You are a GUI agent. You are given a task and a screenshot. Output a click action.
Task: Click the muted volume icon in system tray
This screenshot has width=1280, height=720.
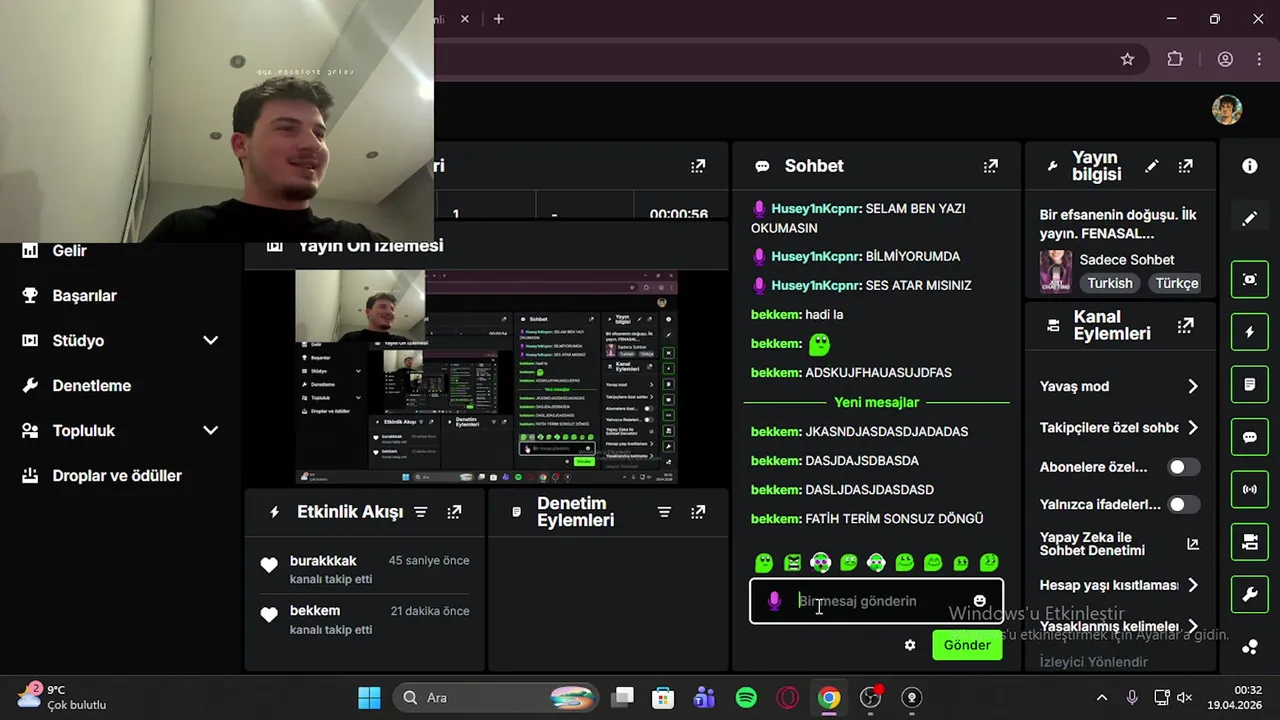pyautogui.click(x=1185, y=698)
